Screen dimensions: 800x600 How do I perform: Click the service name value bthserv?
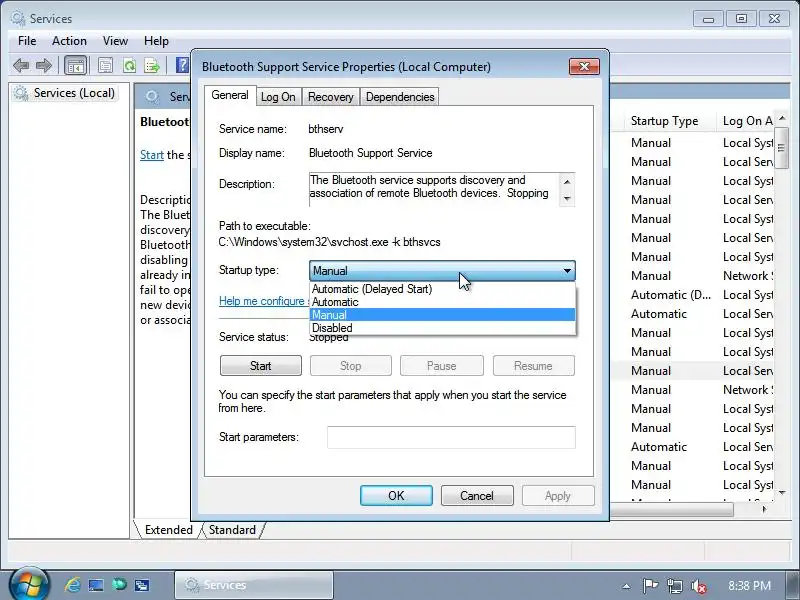click(x=326, y=129)
